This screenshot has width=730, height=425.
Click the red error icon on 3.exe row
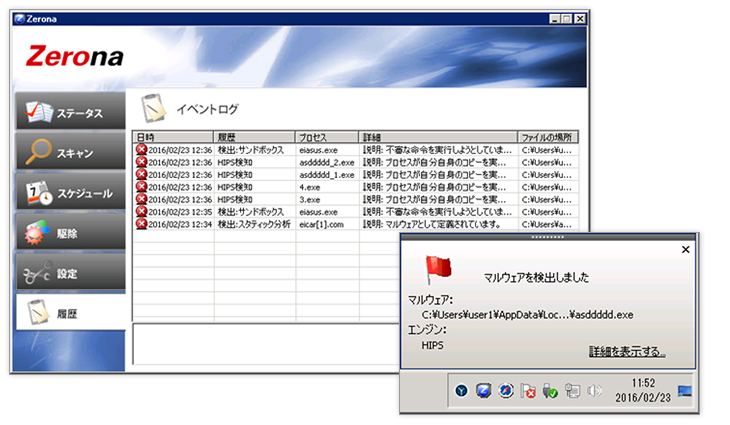141,199
